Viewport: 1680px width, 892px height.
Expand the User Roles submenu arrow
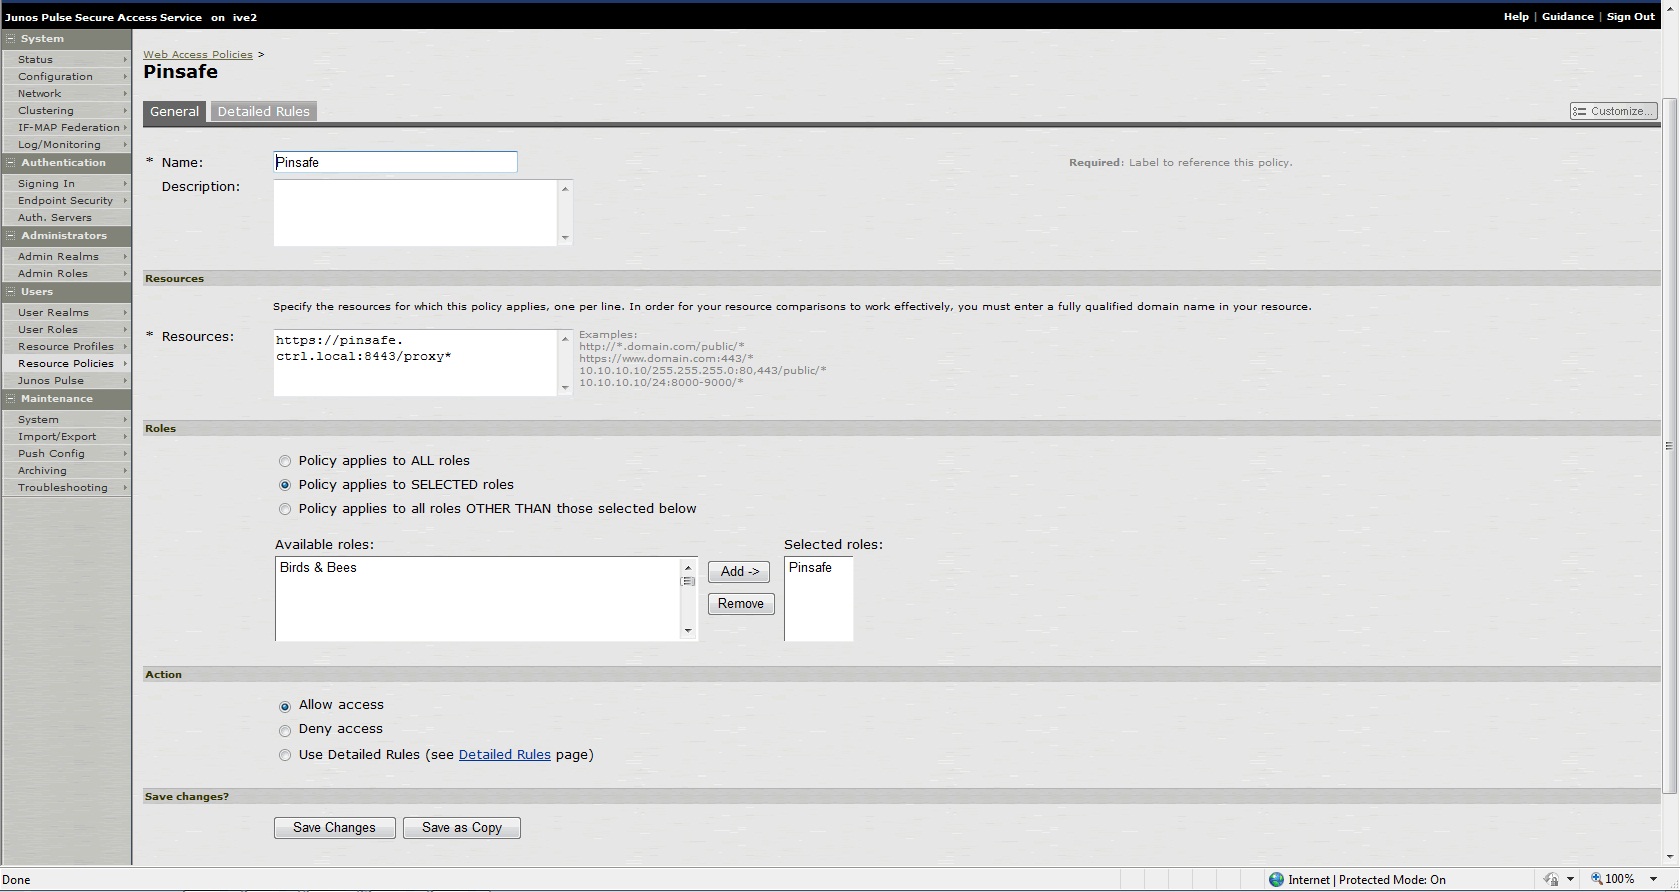[x=125, y=330]
